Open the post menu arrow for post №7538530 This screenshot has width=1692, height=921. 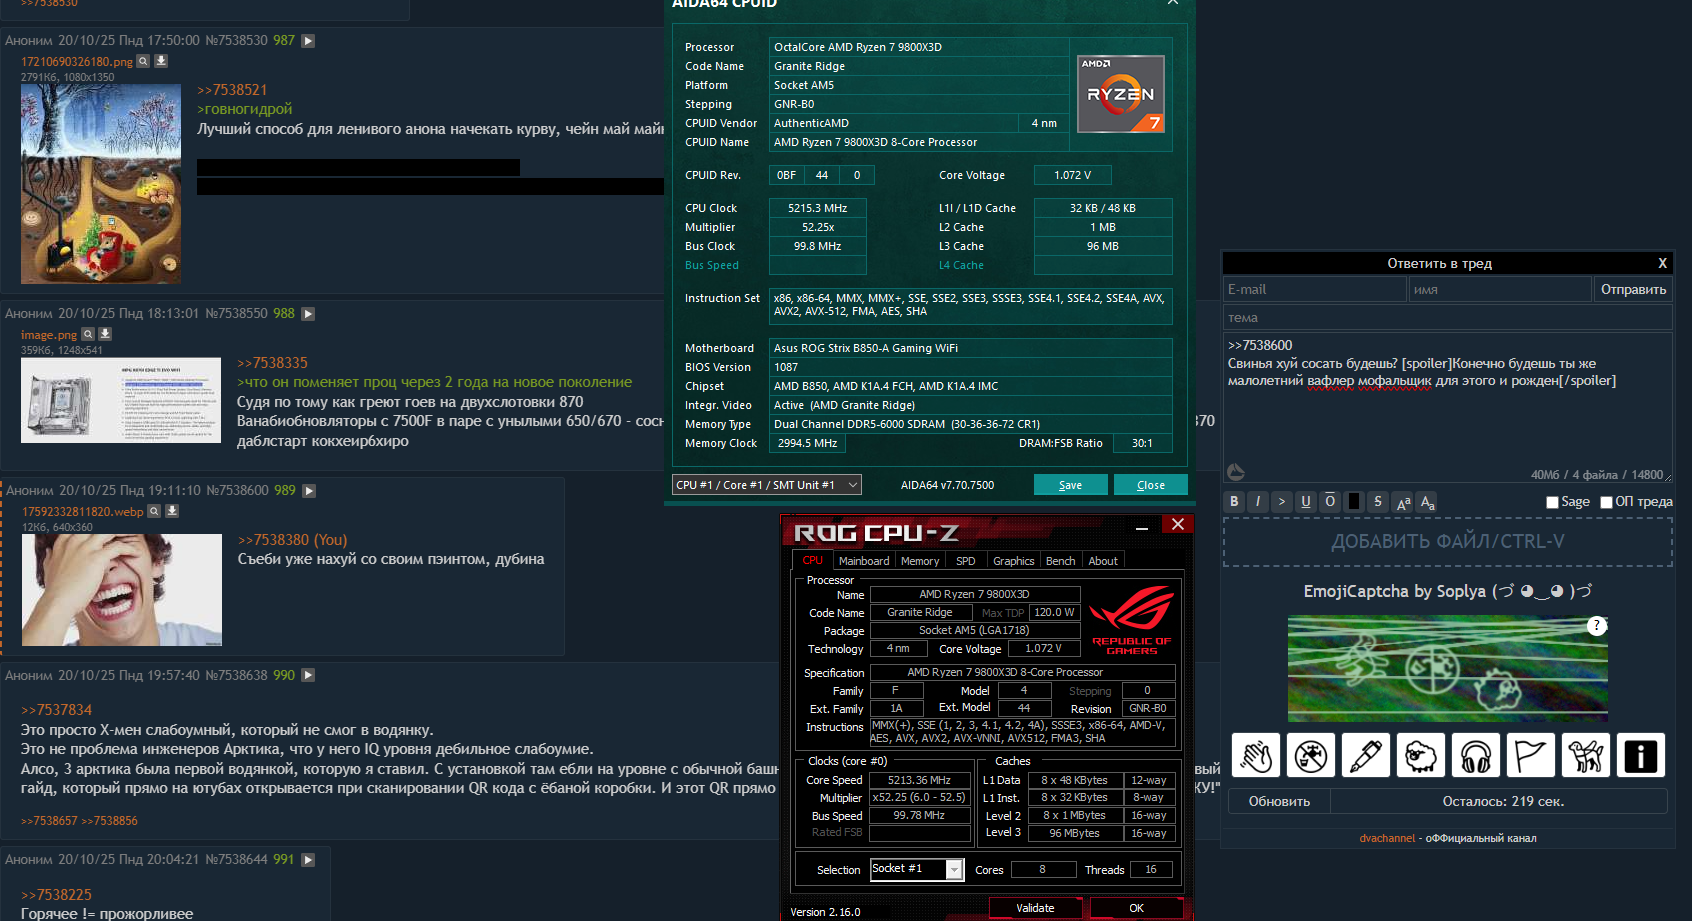coord(308,41)
